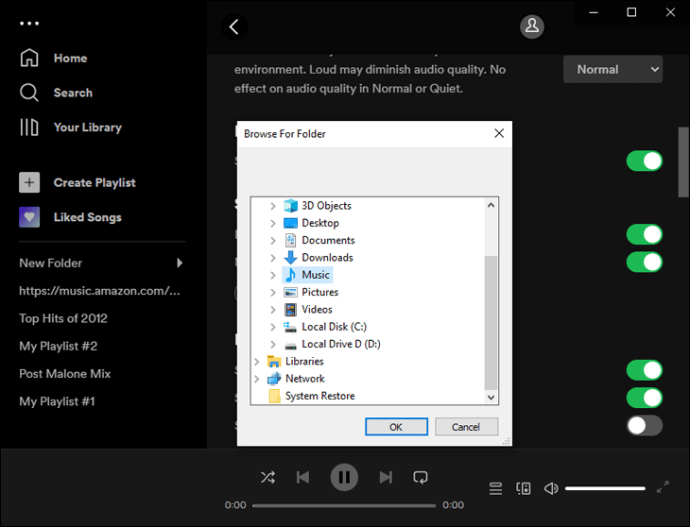Mute using the speaker icon

[551, 488]
